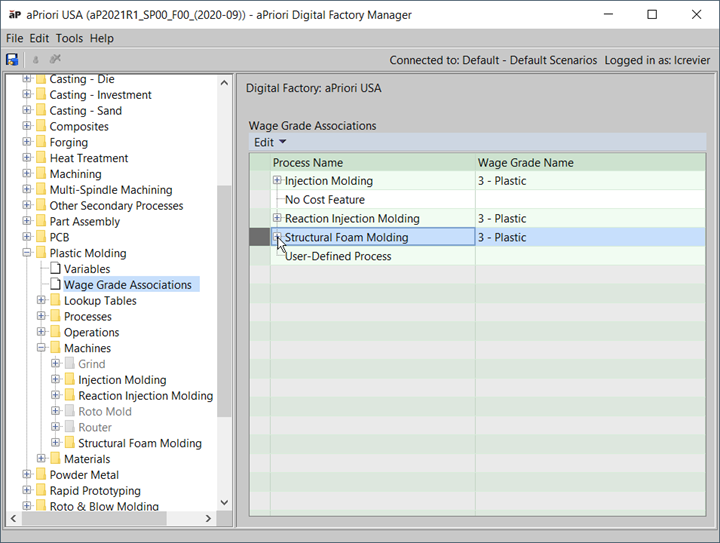Click Structural Foam Molding's 3 - Plastic cell
The height and width of the screenshot is (543, 720).
pyautogui.click(x=591, y=237)
